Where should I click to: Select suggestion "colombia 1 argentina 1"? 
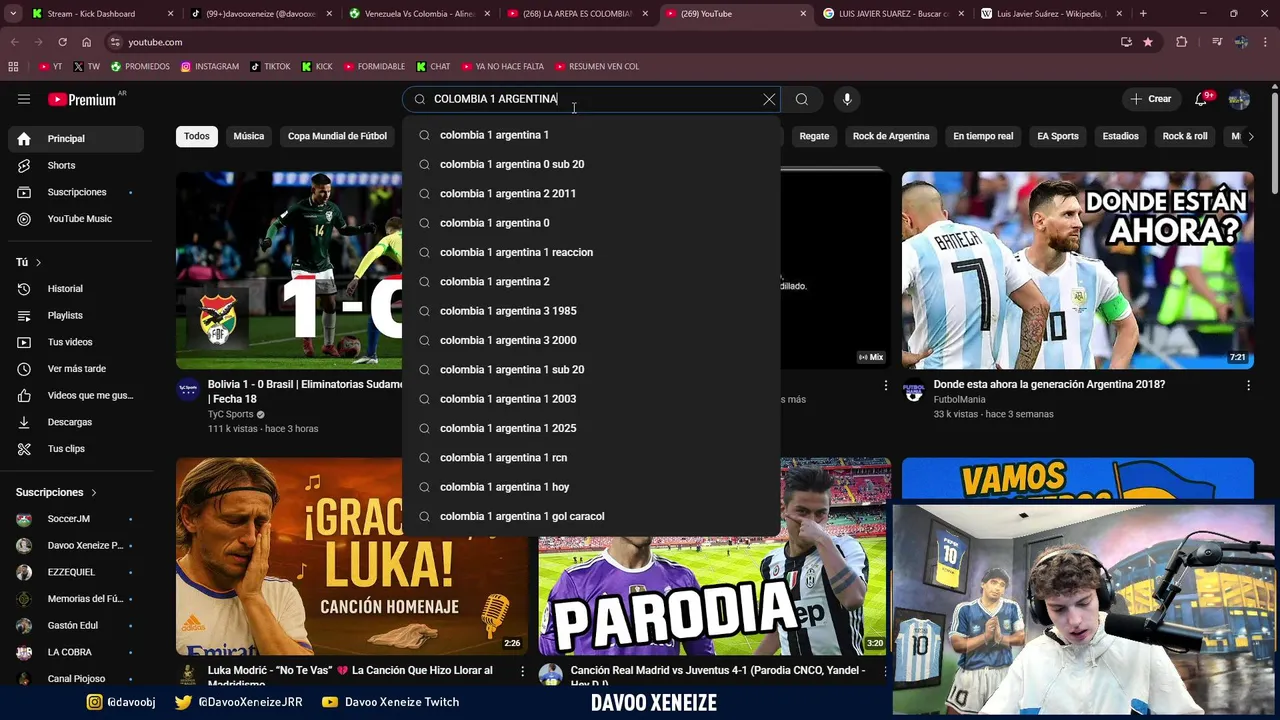point(591,135)
